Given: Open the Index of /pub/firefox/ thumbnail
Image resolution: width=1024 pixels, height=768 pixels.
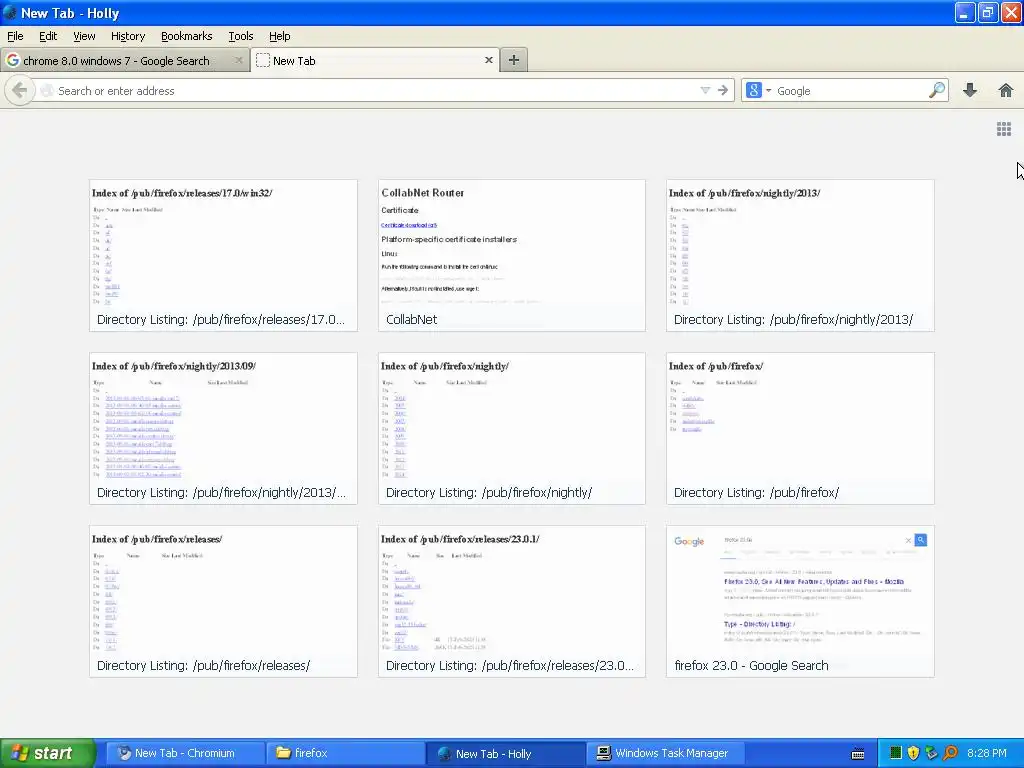Looking at the screenshot, I should coord(800,428).
